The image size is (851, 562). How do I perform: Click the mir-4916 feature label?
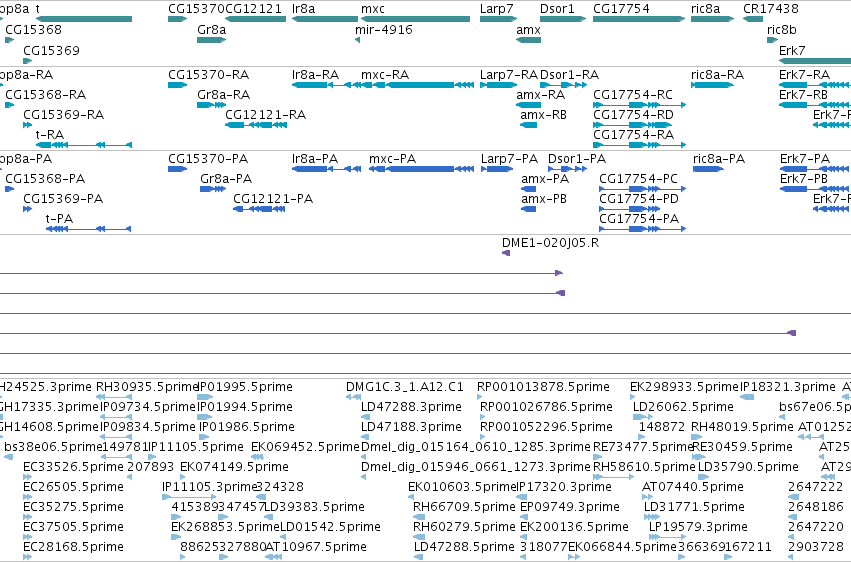point(384,29)
